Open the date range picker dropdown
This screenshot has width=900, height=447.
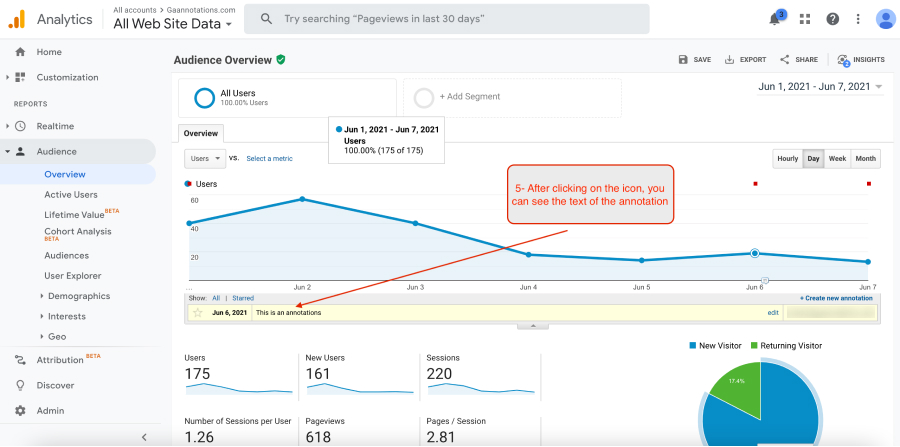tap(820, 87)
